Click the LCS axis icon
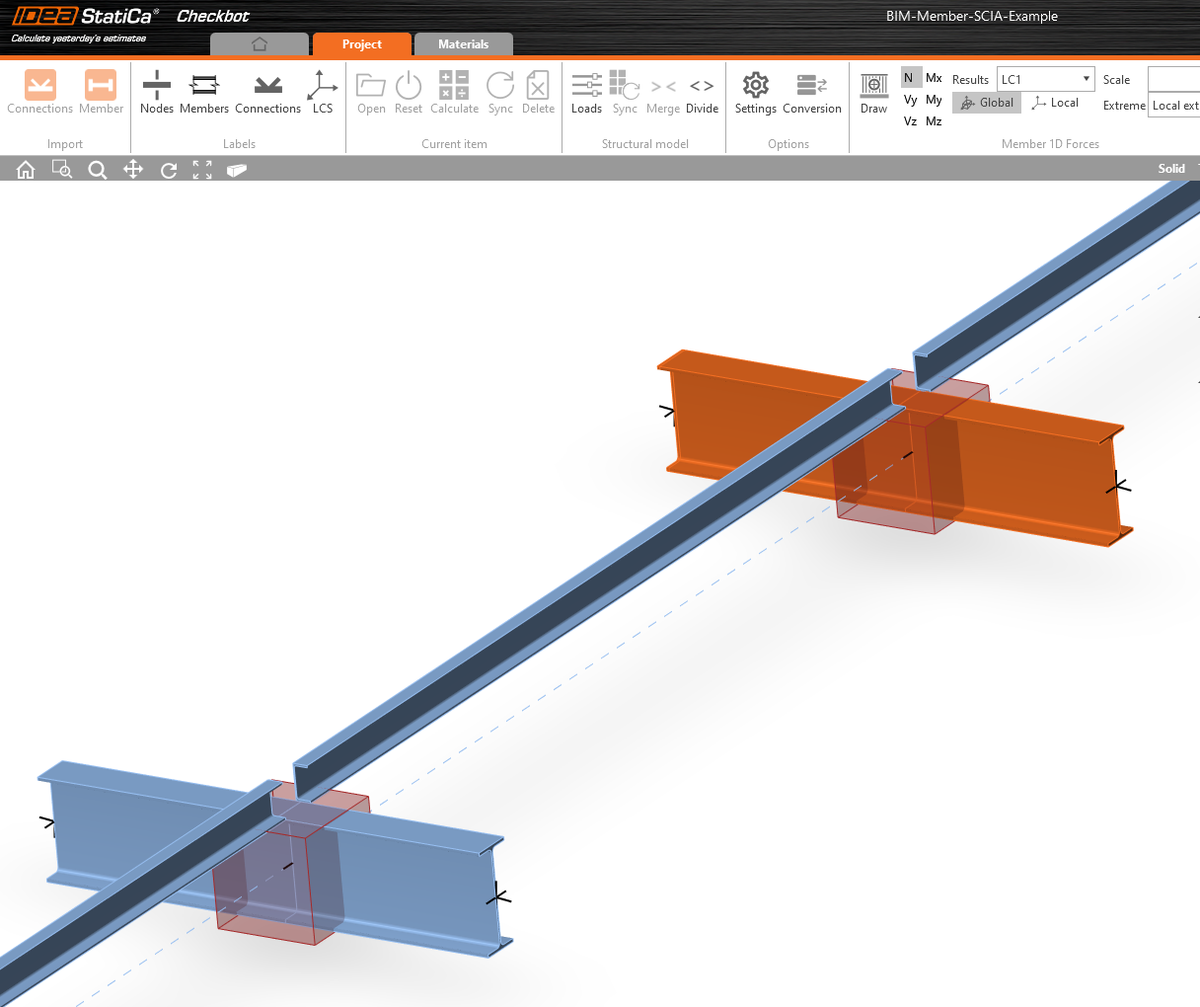Screen dimensions: 1200x1007 [322, 93]
